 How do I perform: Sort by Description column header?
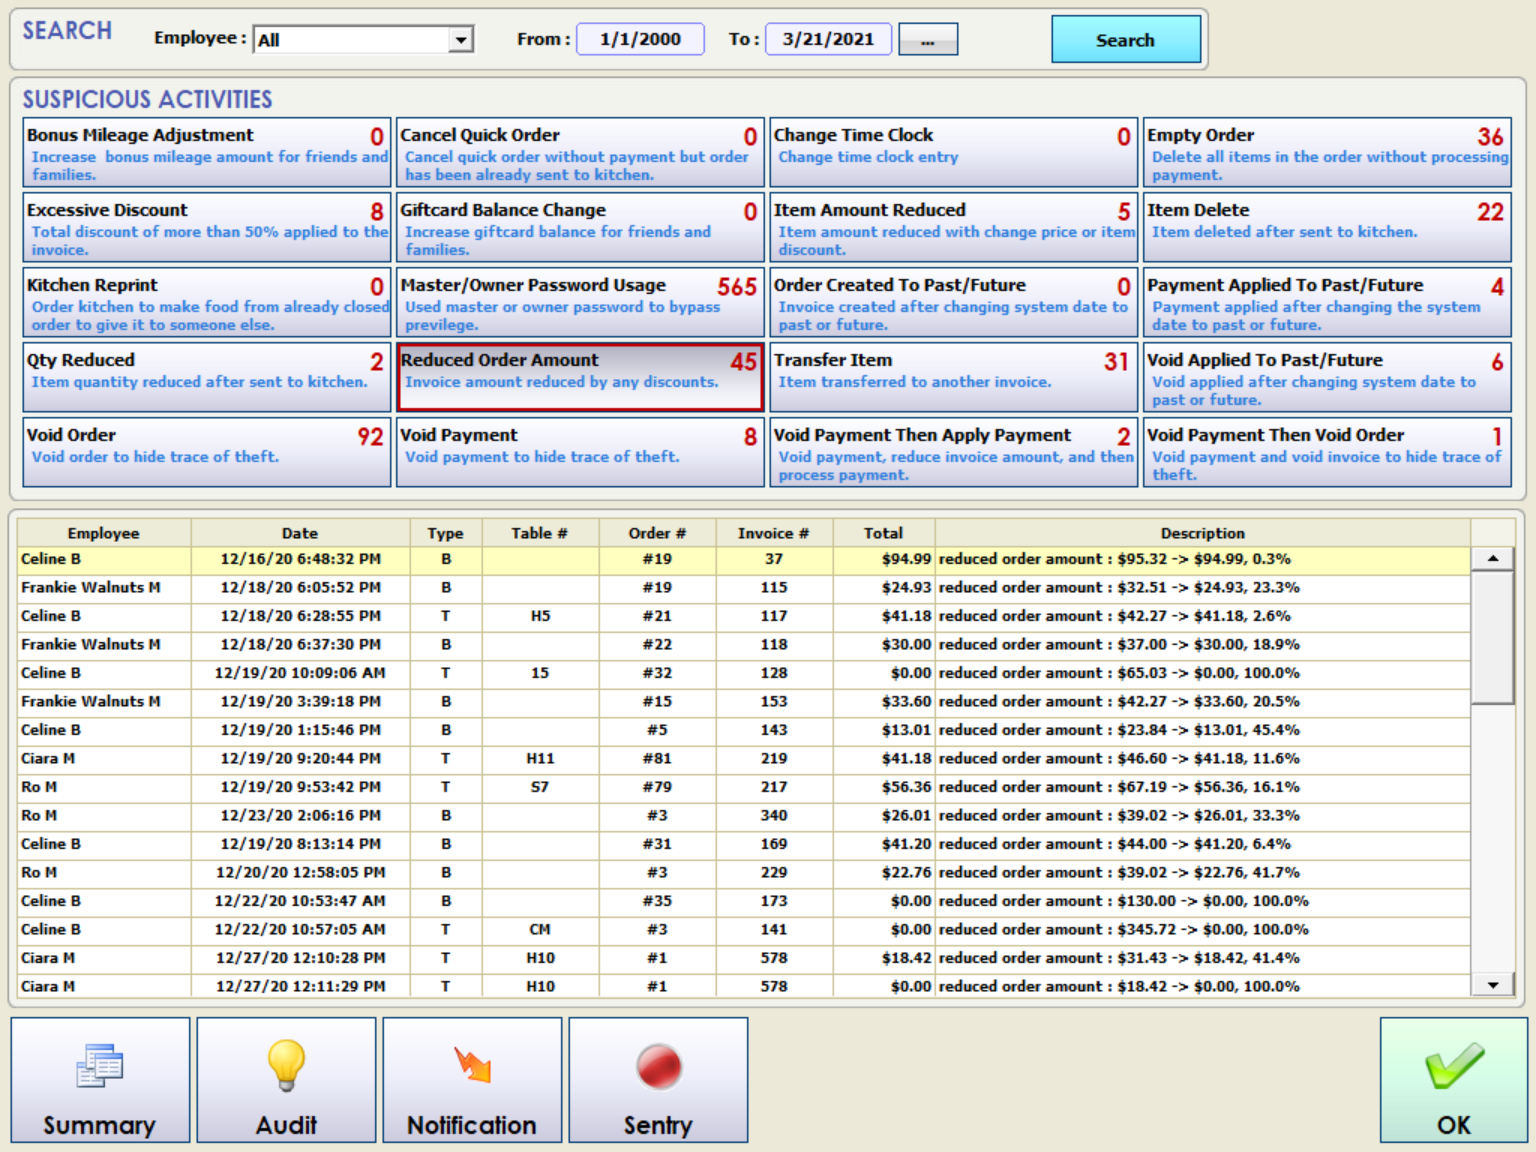click(x=1202, y=533)
